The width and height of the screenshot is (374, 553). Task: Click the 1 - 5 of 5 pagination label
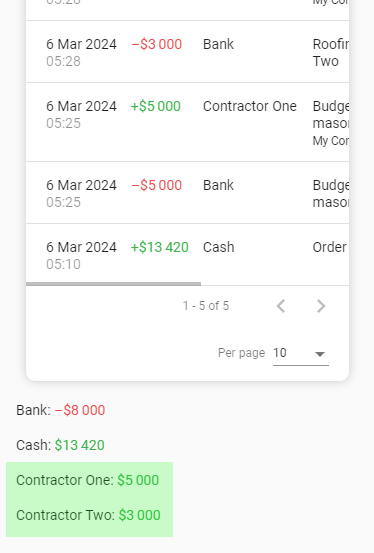point(206,306)
